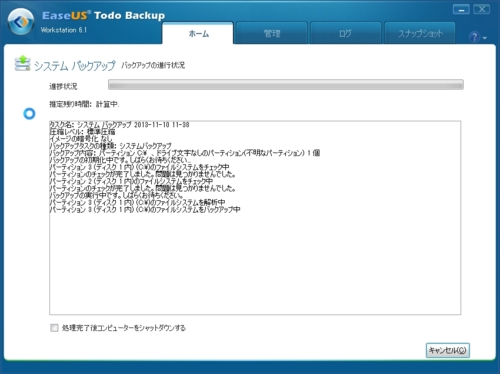Open the スナップショット tab

[420, 33]
